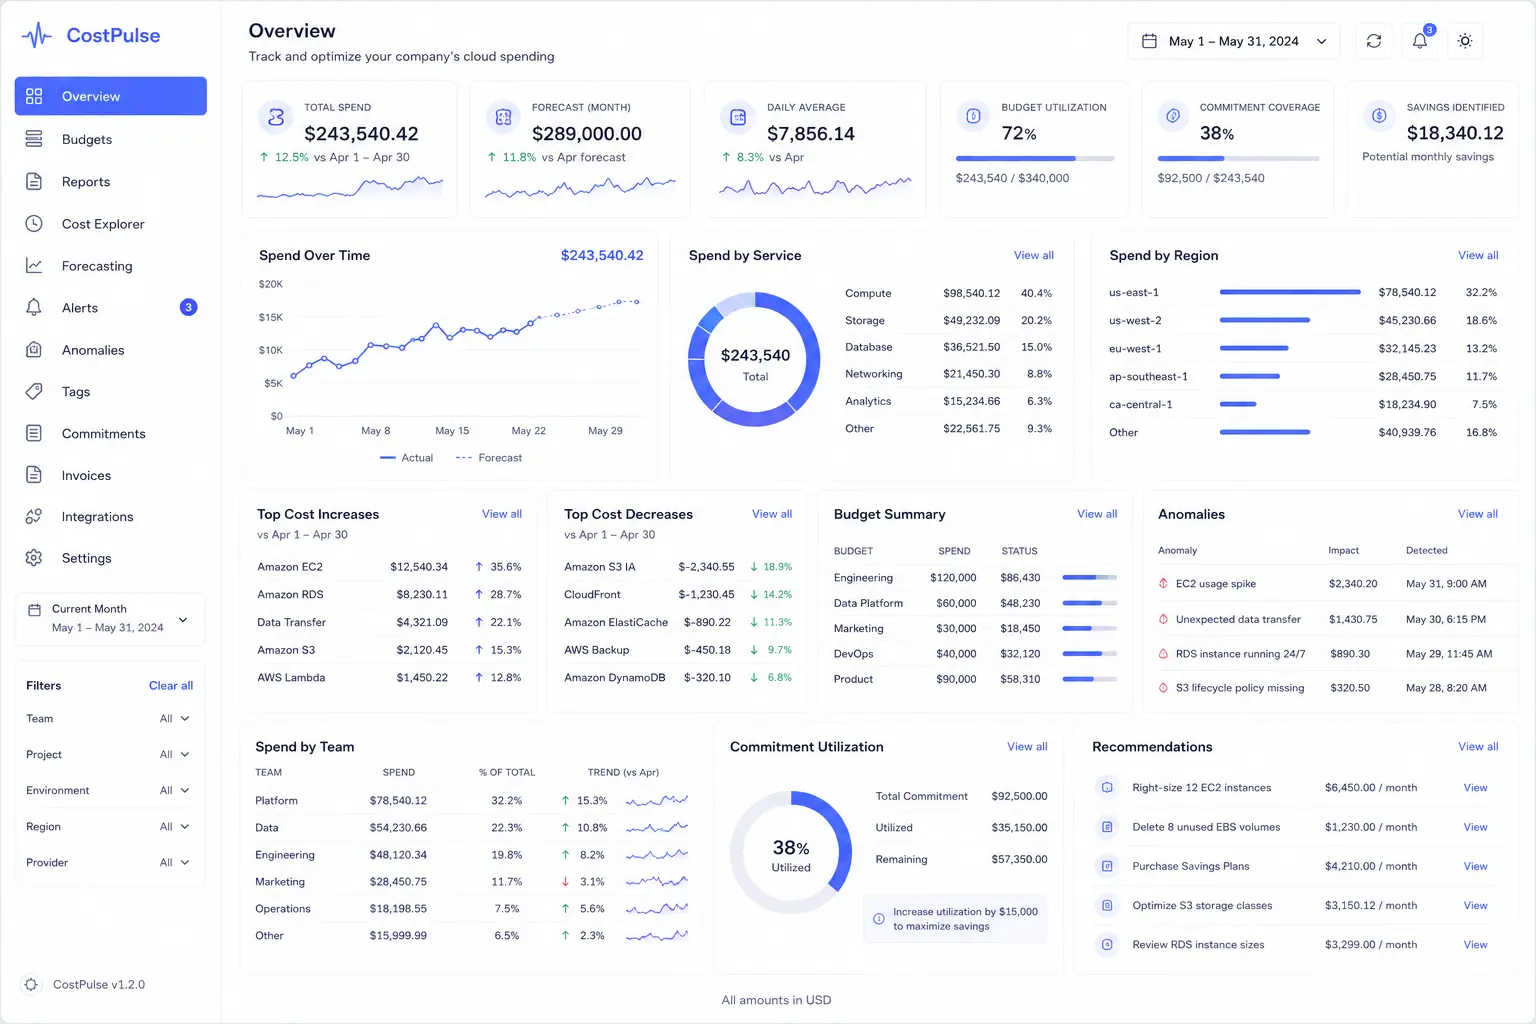
Task: Toggle the light/dark theme sun icon
Action: point(1465,41)
